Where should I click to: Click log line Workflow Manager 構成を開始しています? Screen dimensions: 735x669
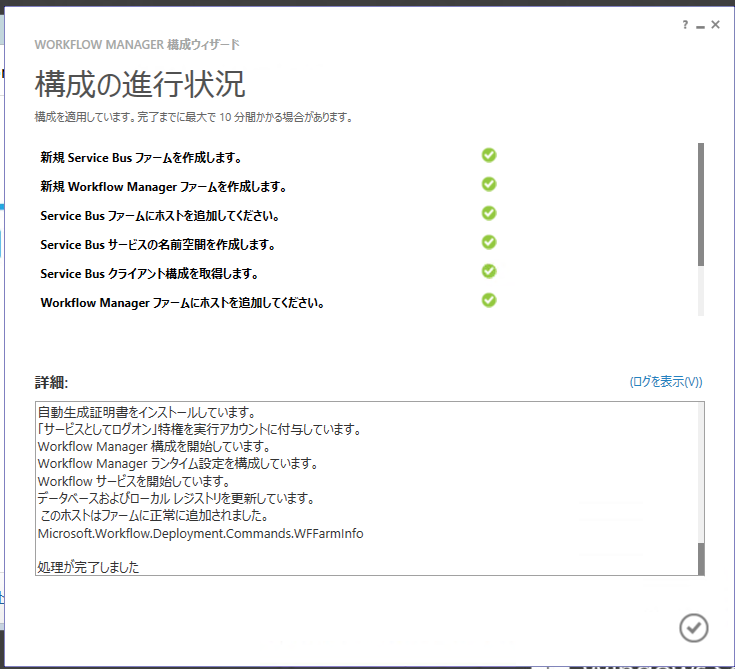tap(154, 446)
